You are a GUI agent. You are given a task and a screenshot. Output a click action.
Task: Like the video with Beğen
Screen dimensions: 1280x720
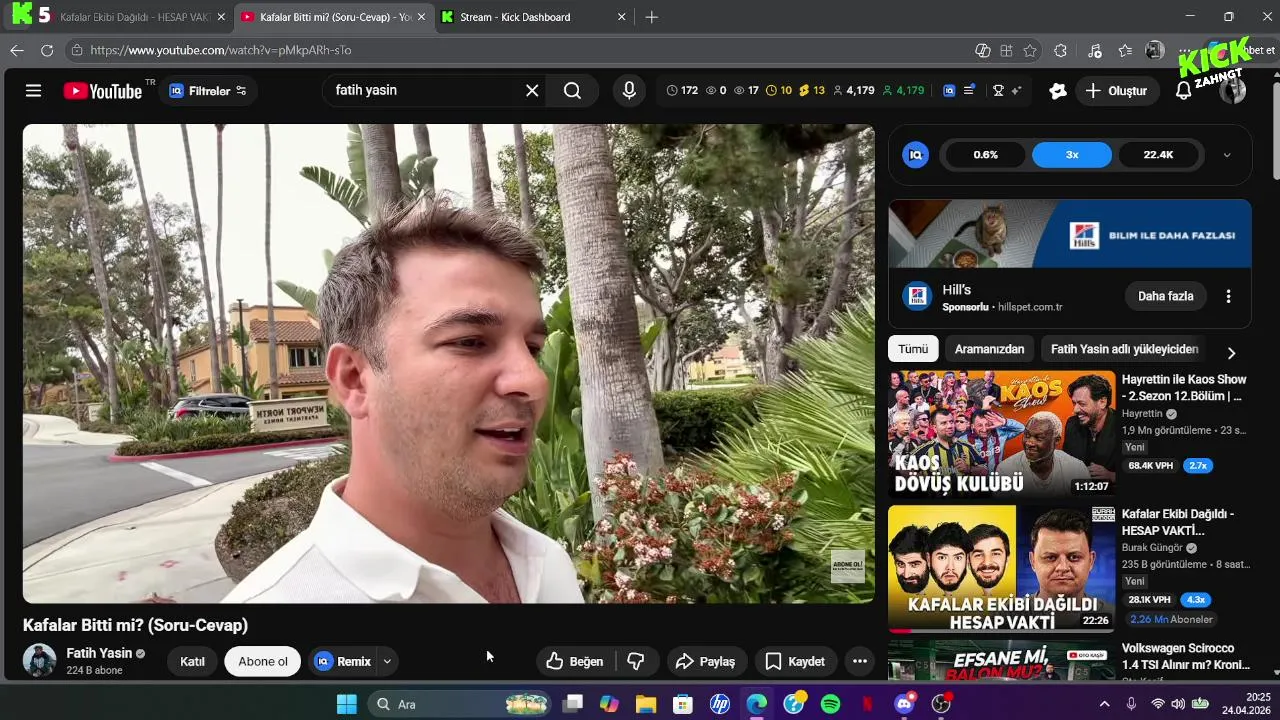575,661
